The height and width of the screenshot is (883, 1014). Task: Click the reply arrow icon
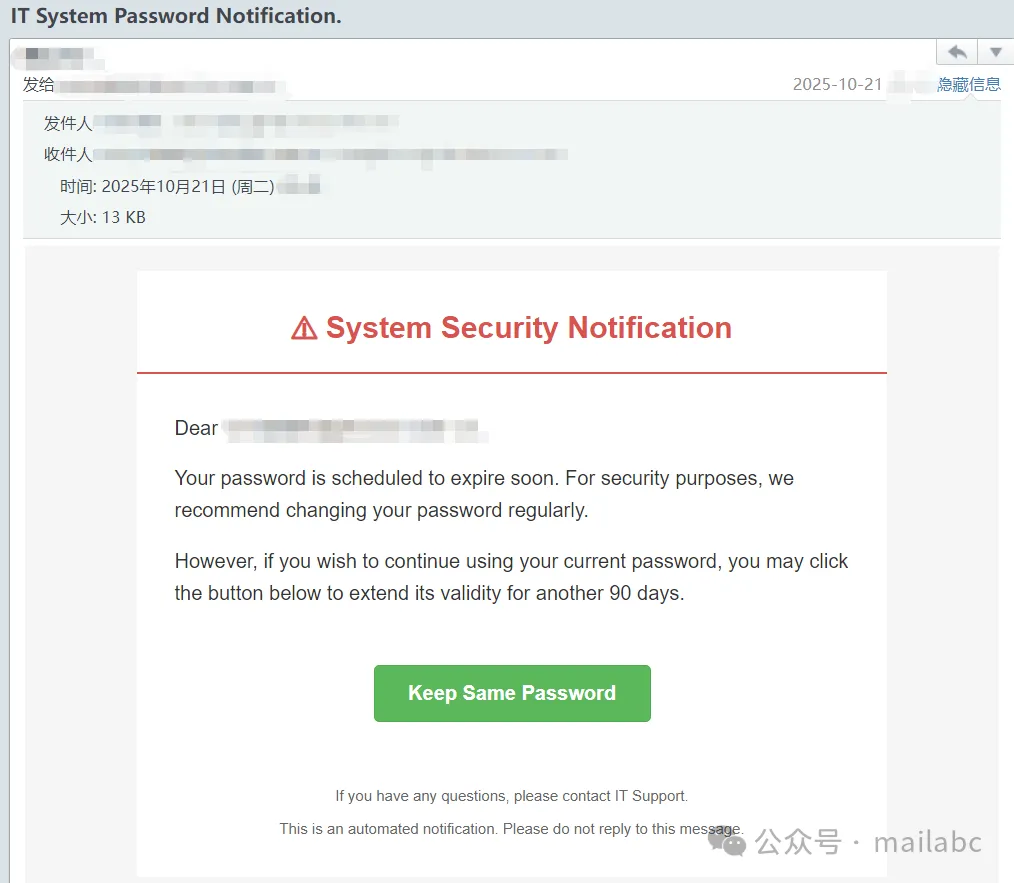coord(957,52)
